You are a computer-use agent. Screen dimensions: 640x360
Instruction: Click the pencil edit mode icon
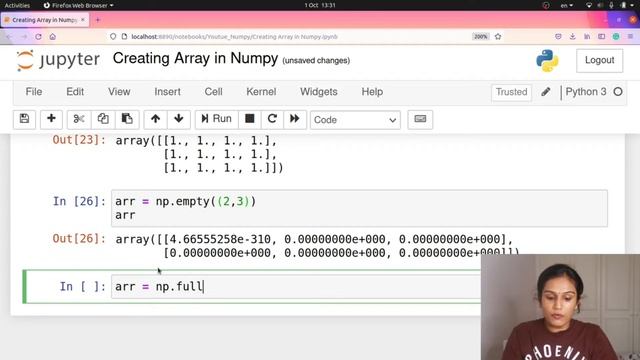click(x=546, y=92)
